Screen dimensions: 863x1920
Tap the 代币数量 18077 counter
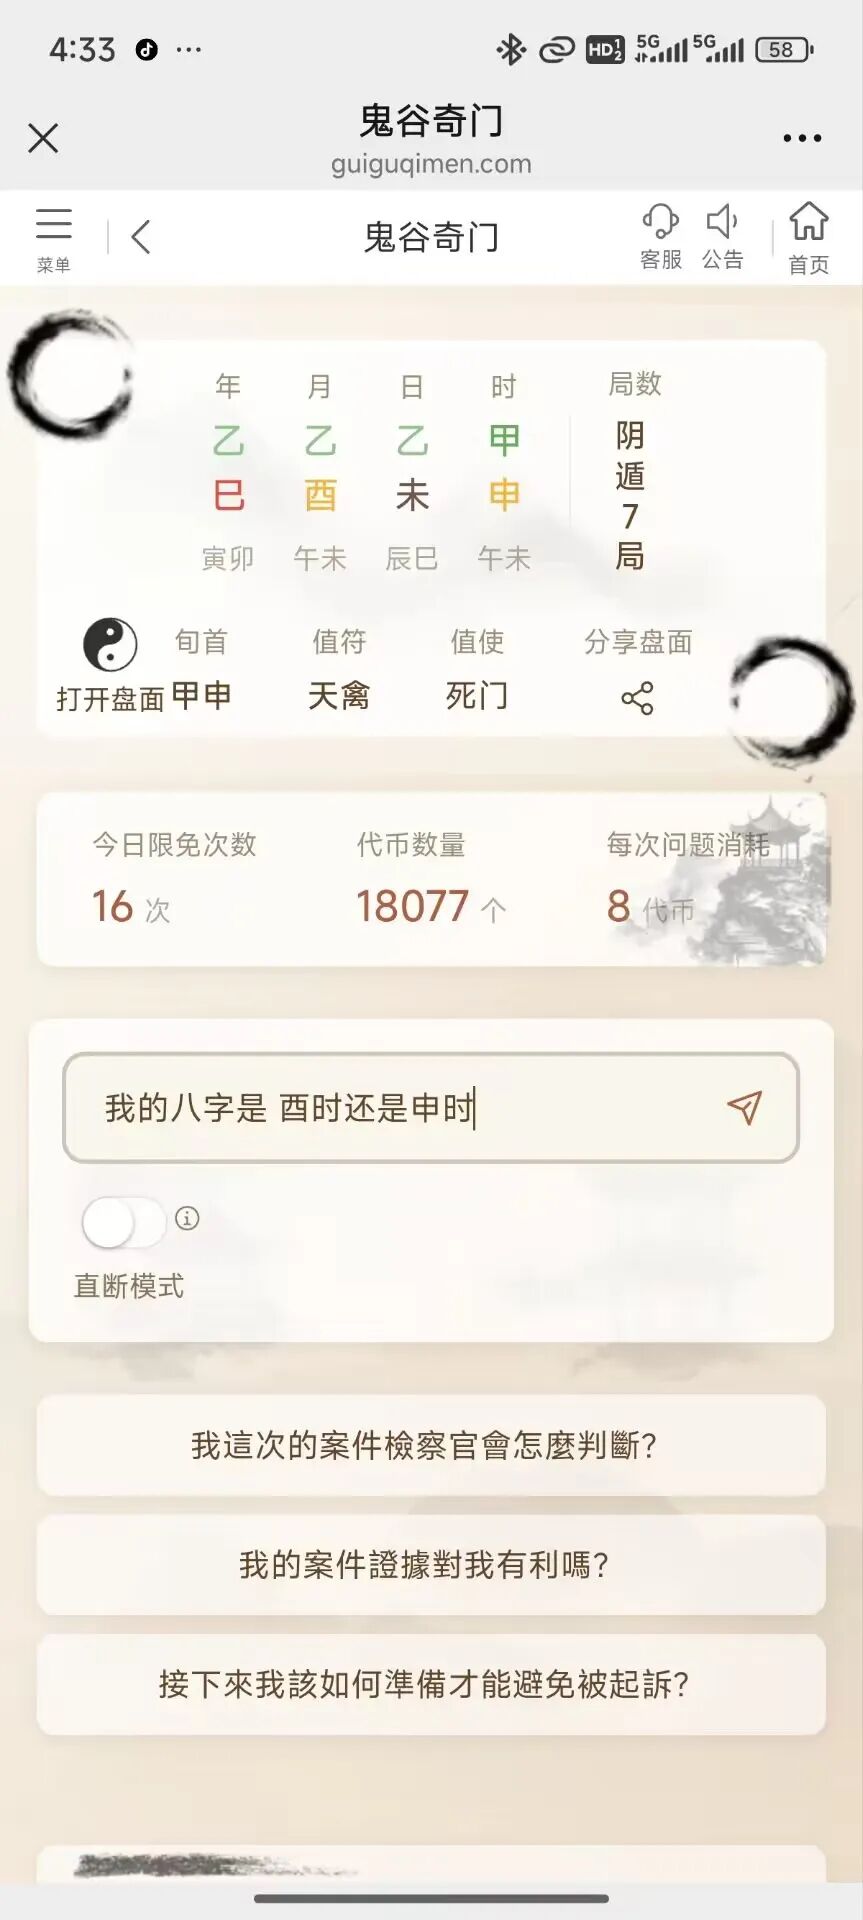coord(430,879)
